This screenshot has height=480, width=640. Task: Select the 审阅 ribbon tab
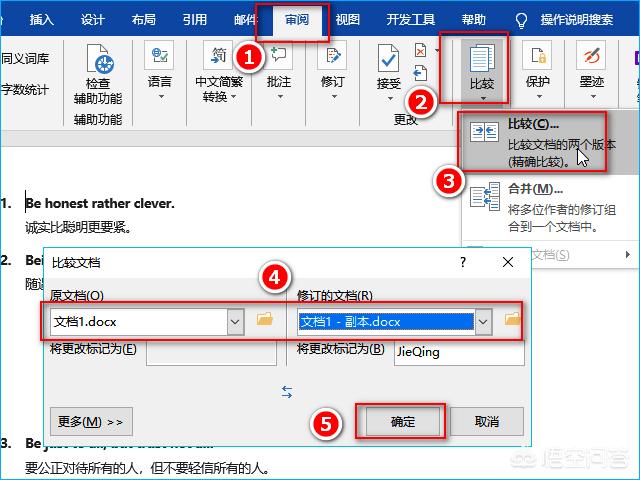(x=297, y=19)
